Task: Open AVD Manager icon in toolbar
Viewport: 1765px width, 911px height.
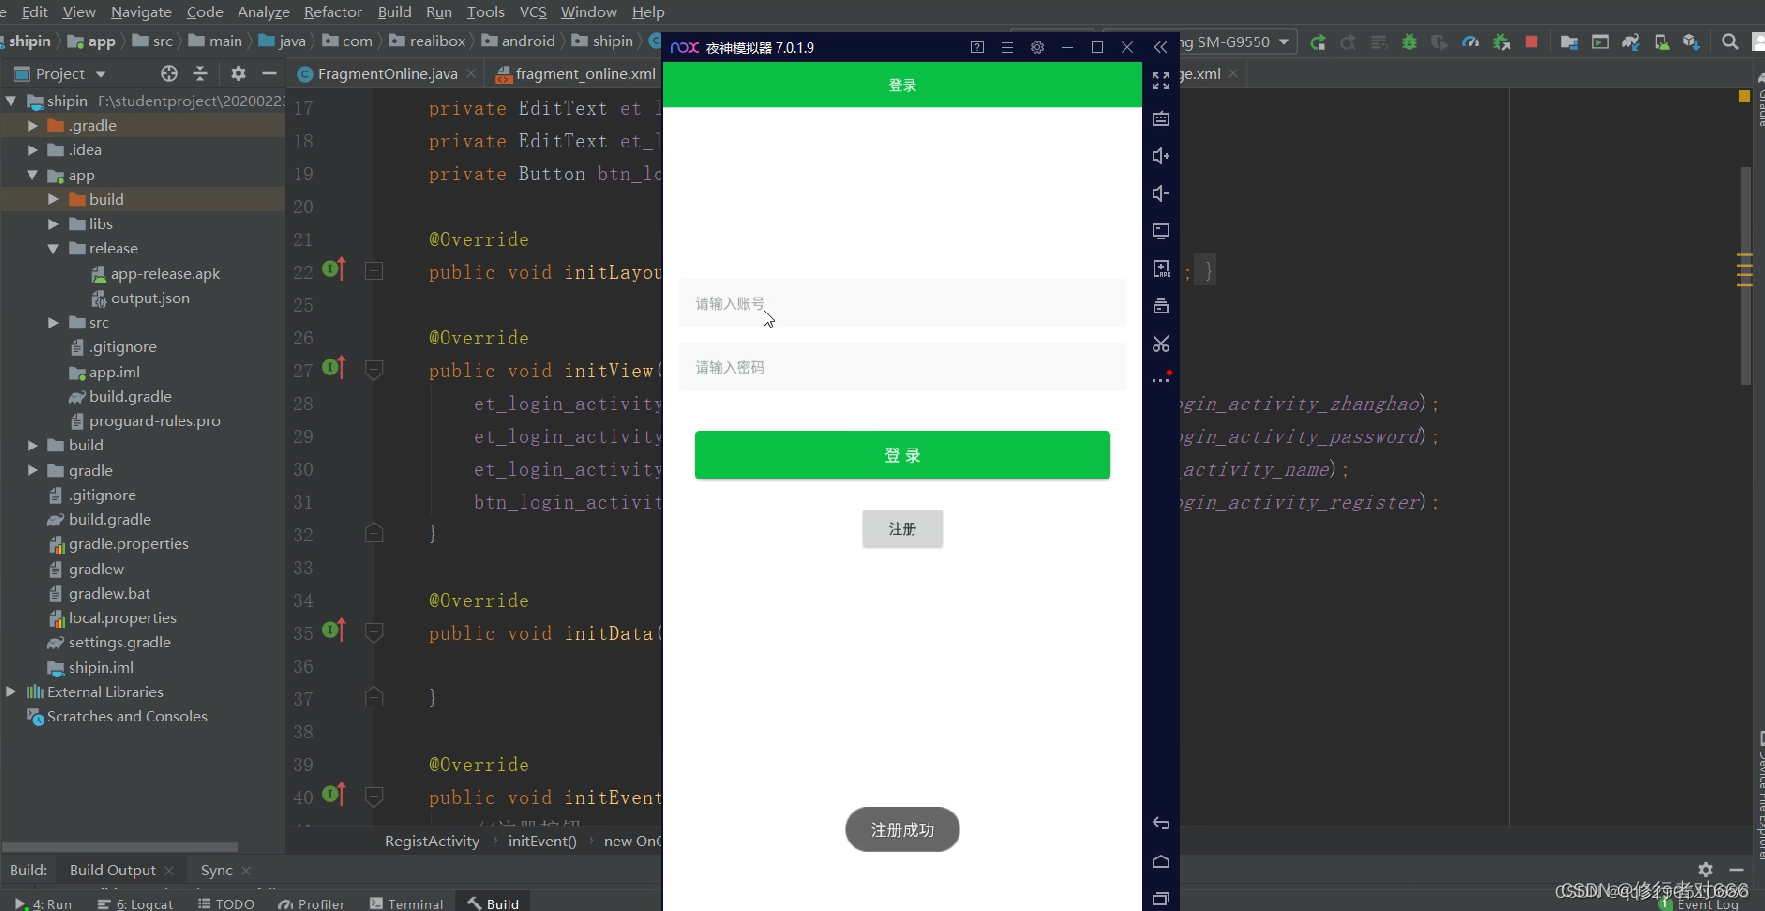Action: click(x=1661, y=42)
